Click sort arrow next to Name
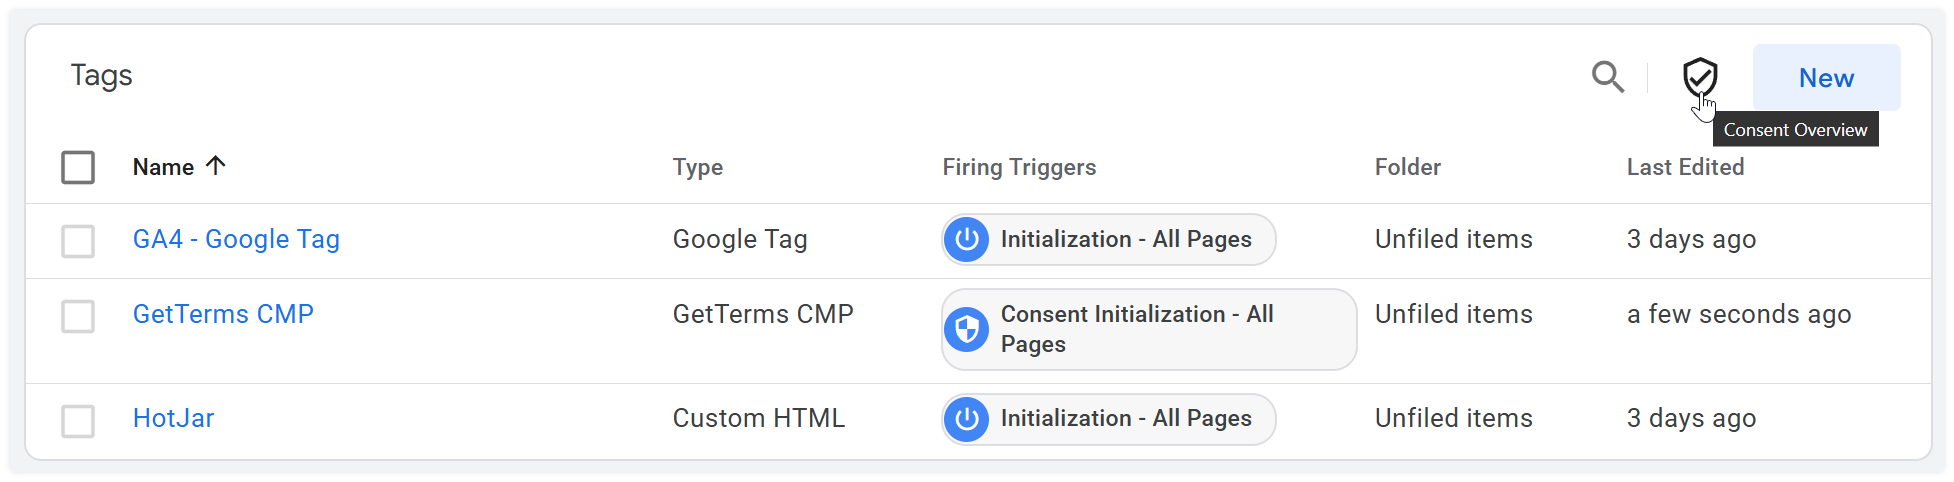Image resolution: width=1954 pixels, height=482 pixels. [215, 166]
